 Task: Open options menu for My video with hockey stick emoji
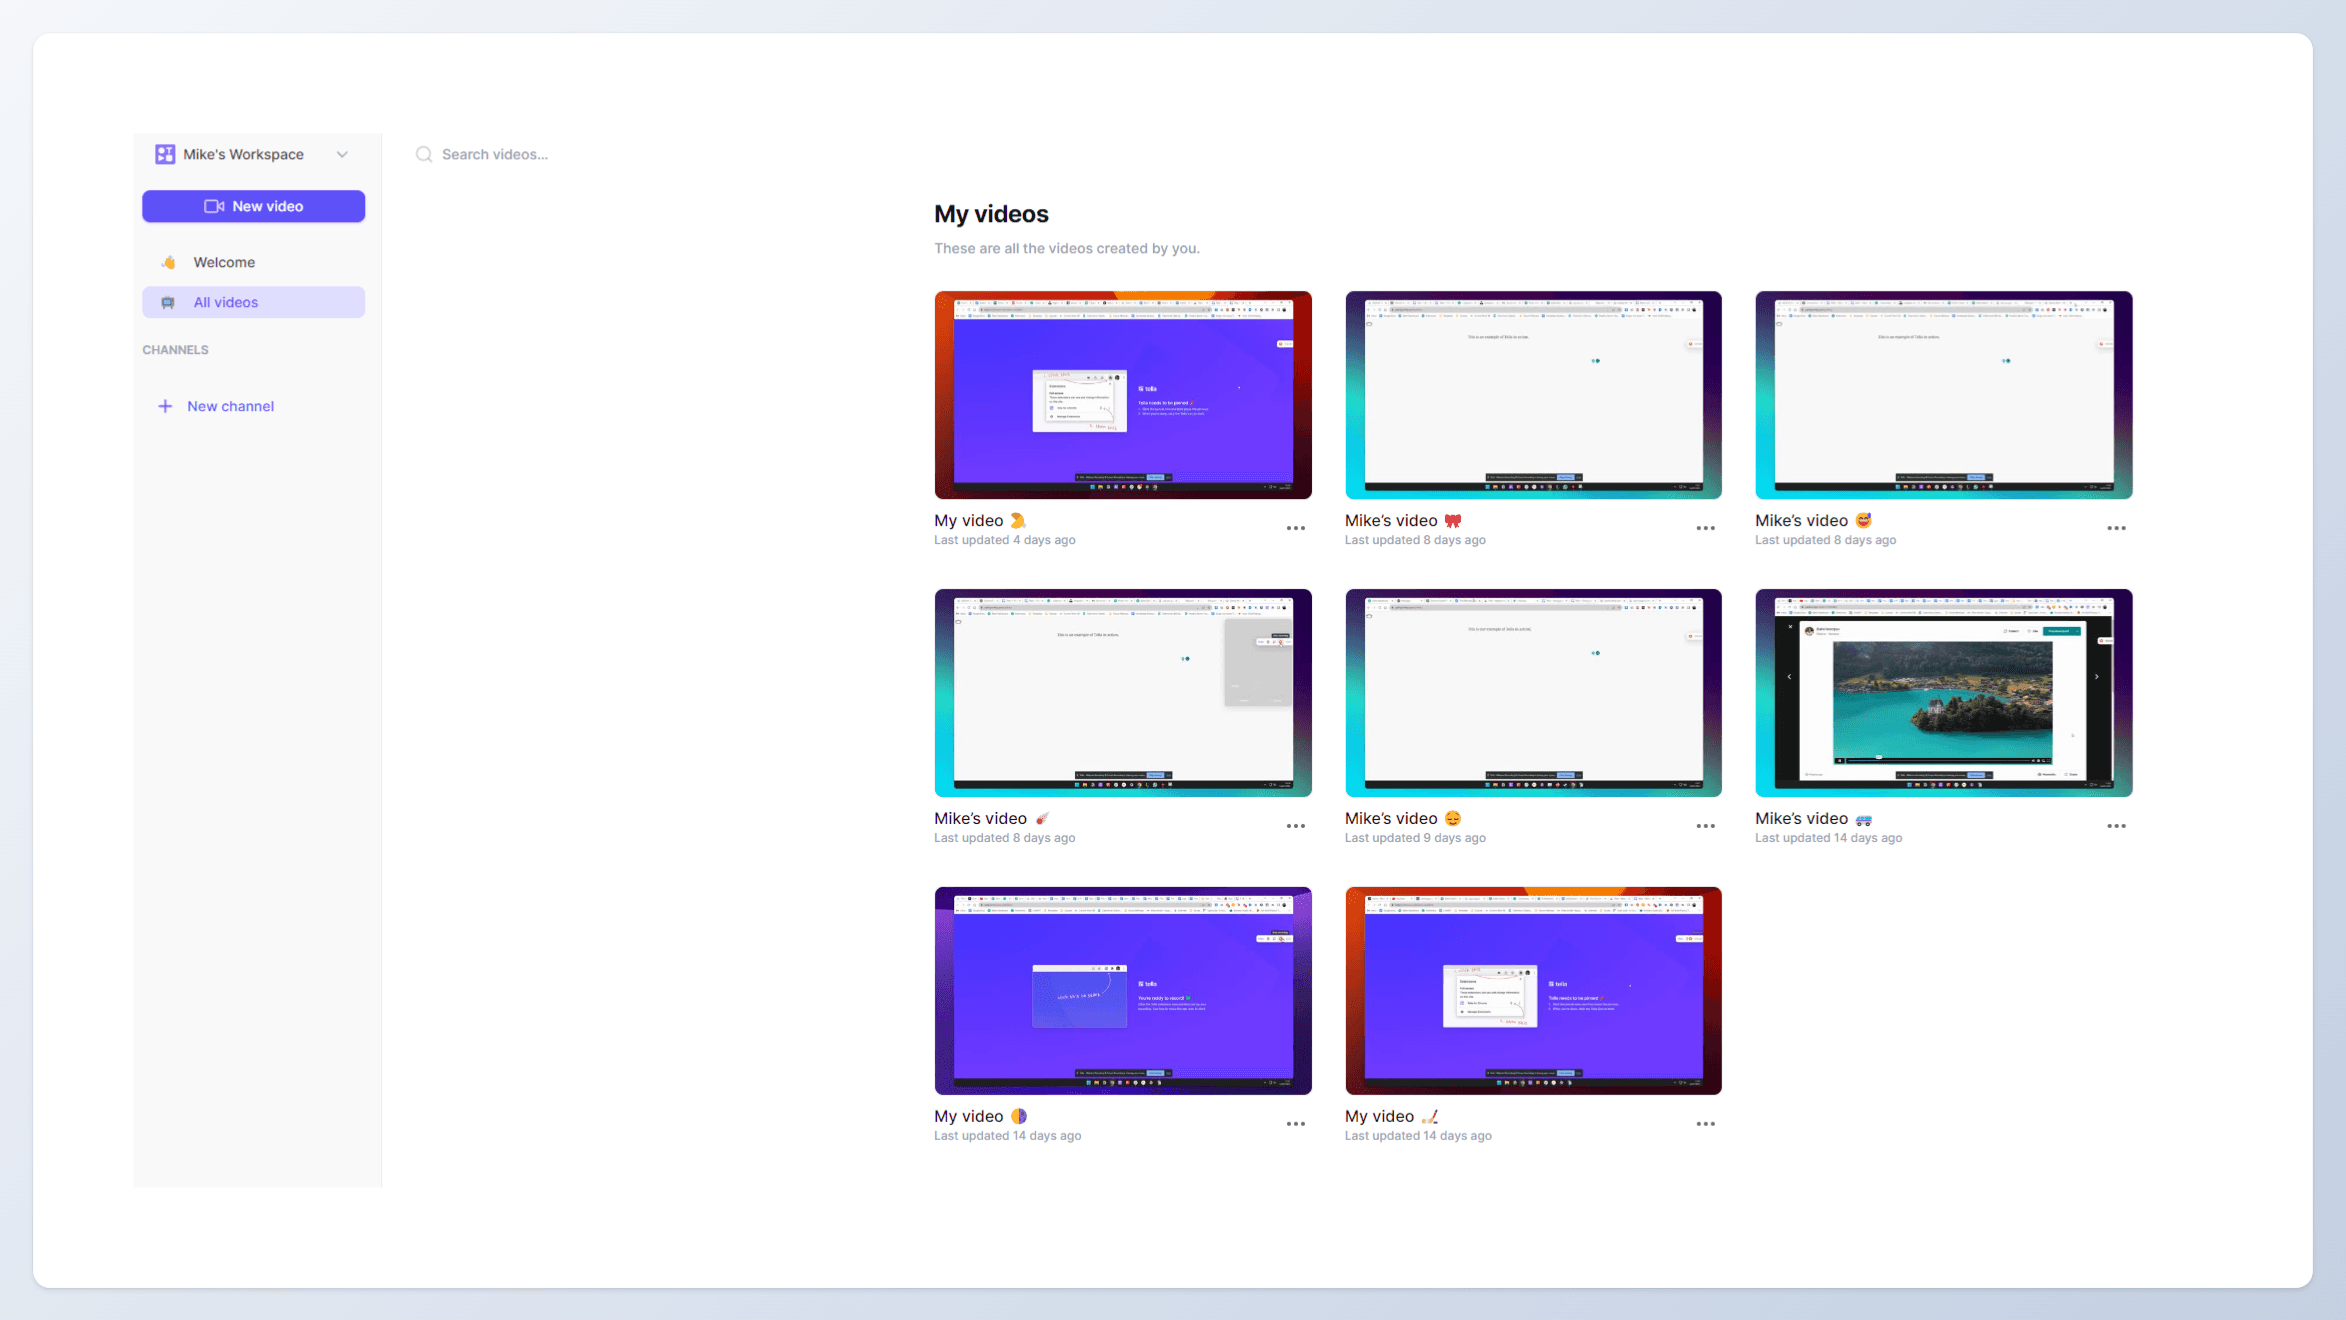(1705, 1124)
